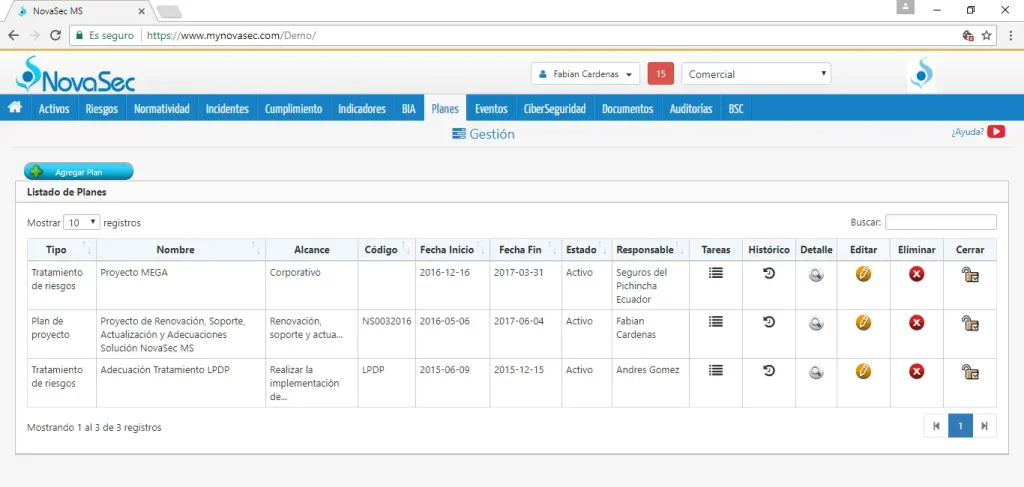Go to last page of table
1024x487 pixels.
click(x=984, y=426)
